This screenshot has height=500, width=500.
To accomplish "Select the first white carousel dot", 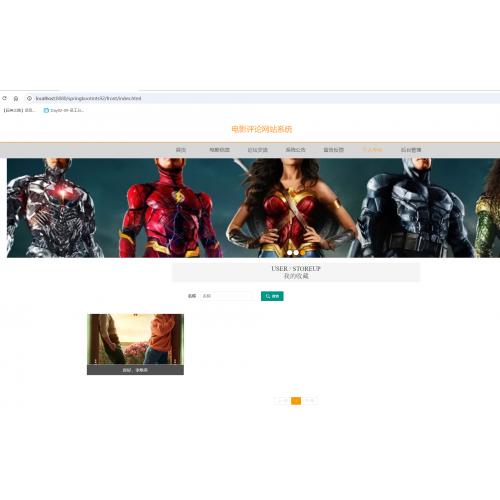I will click(289, 253).
